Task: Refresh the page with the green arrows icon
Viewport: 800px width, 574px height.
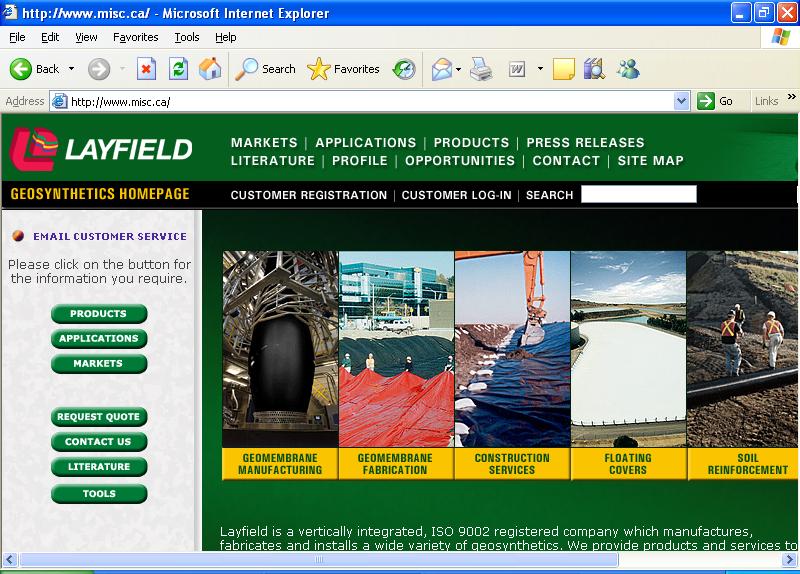Action: [x=178, y=69]
